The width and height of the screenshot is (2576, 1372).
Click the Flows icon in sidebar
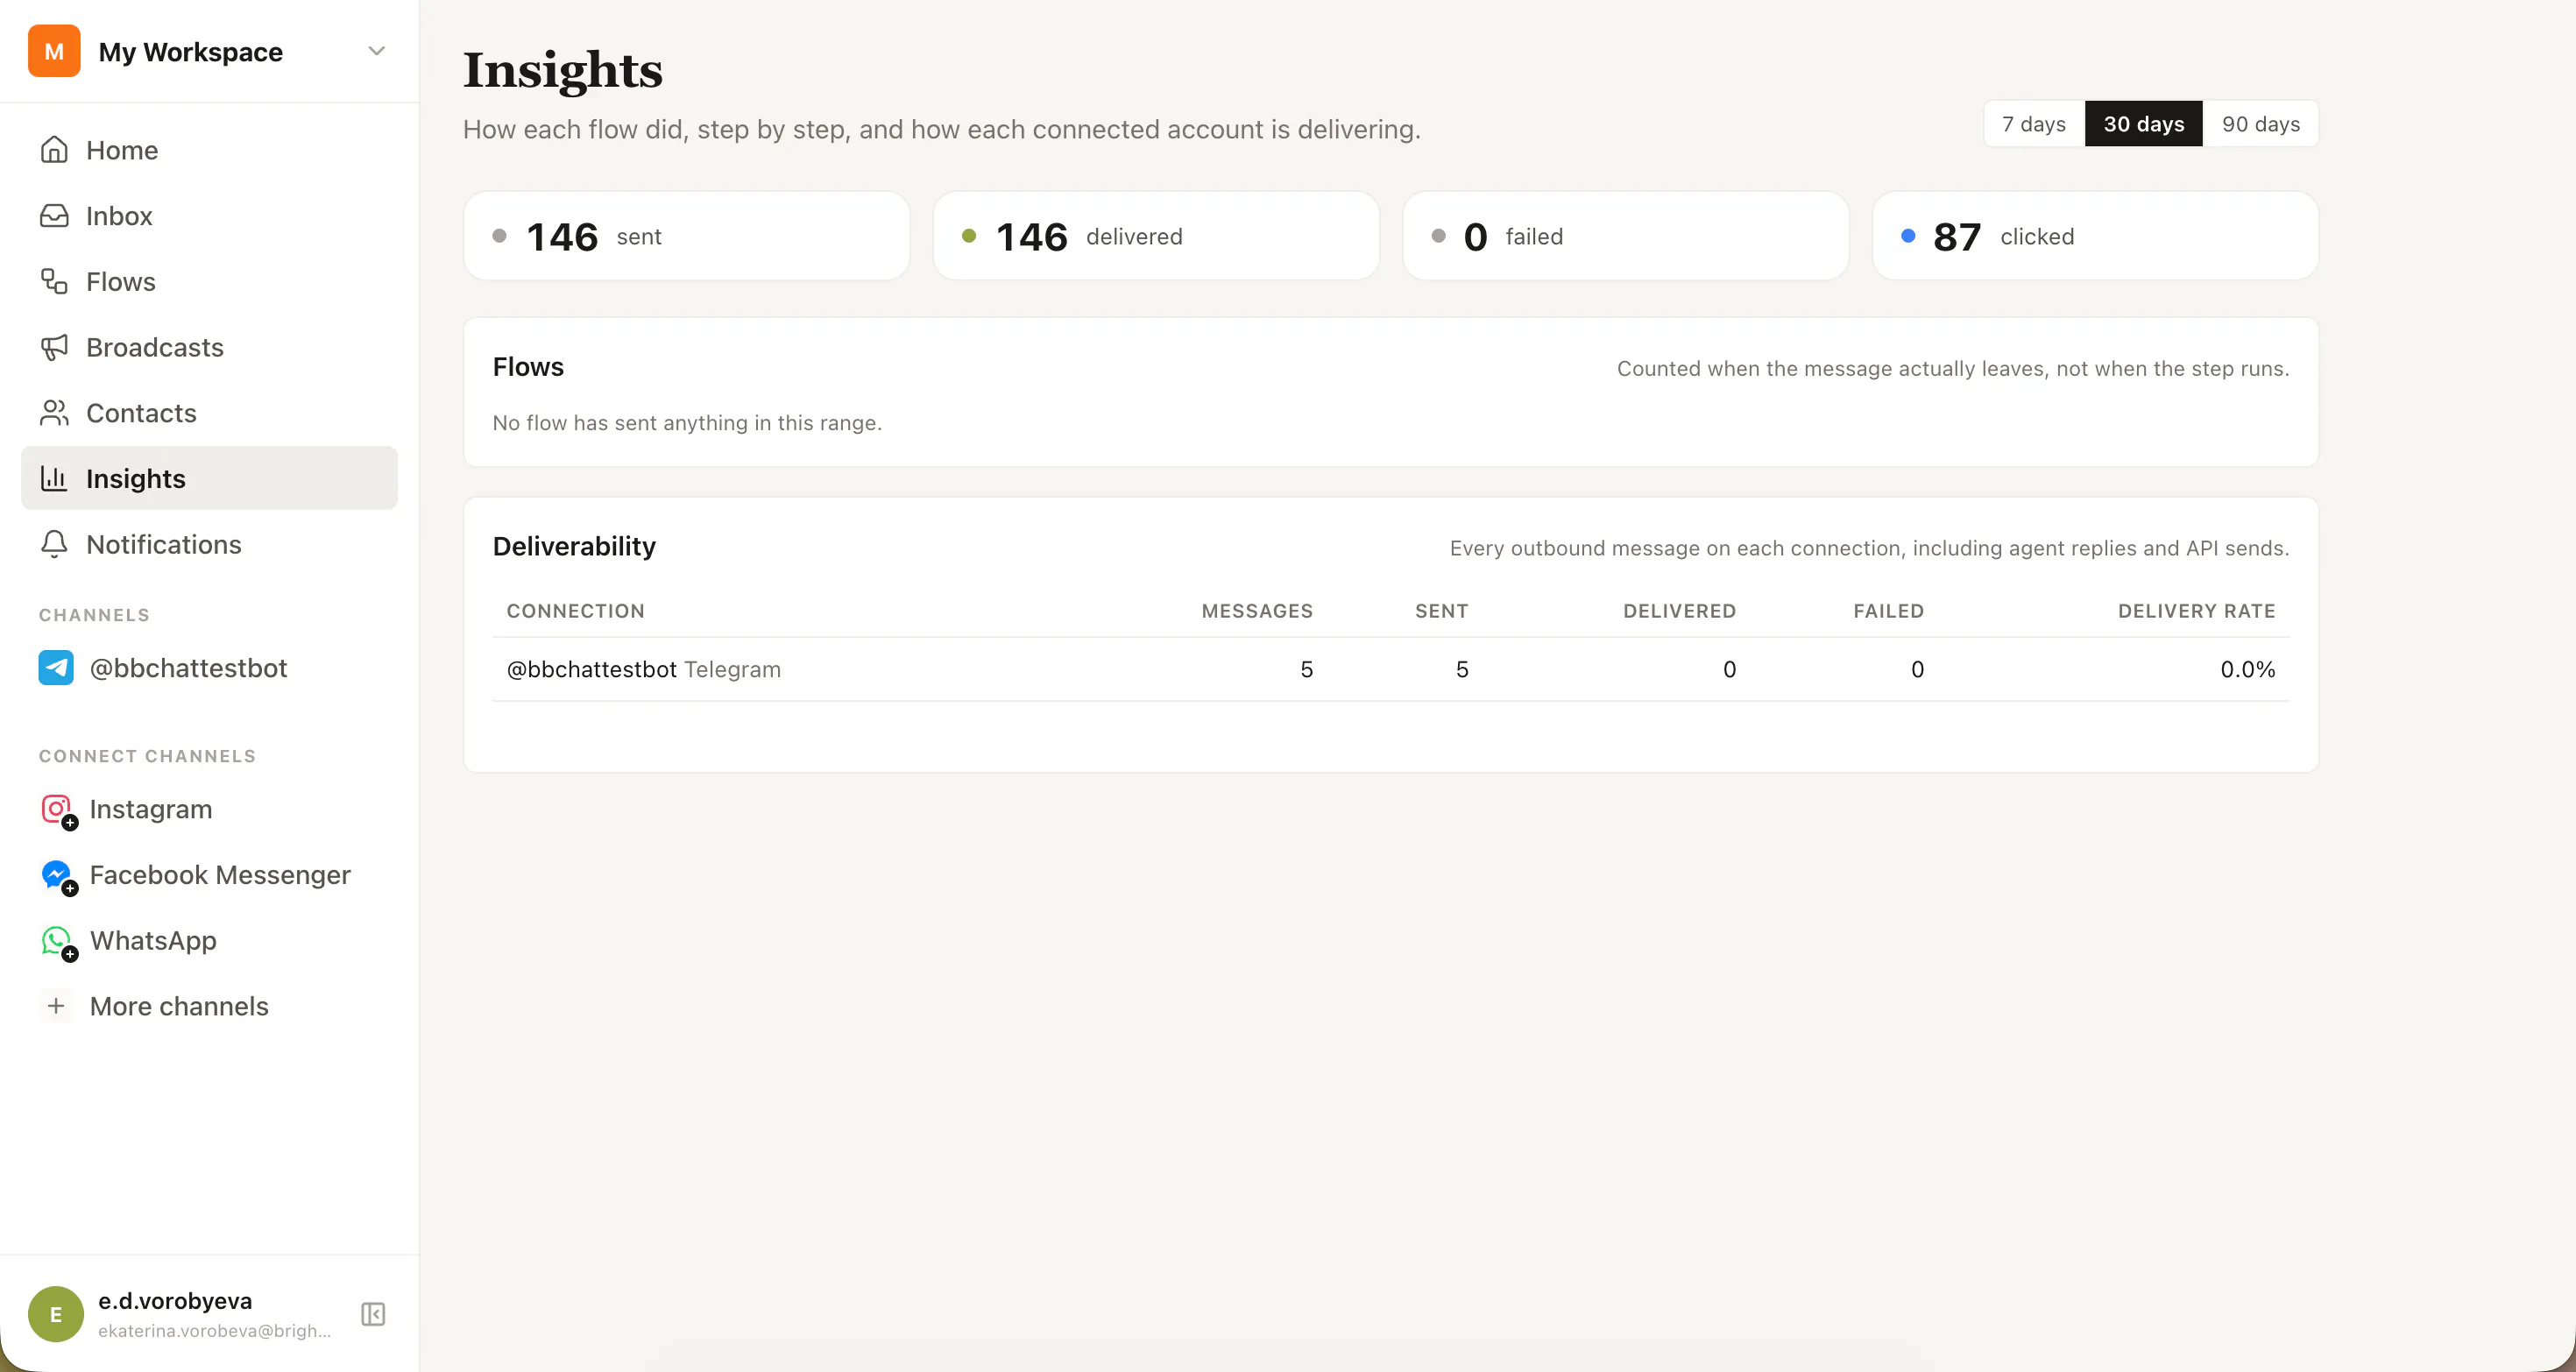point(54,282)
